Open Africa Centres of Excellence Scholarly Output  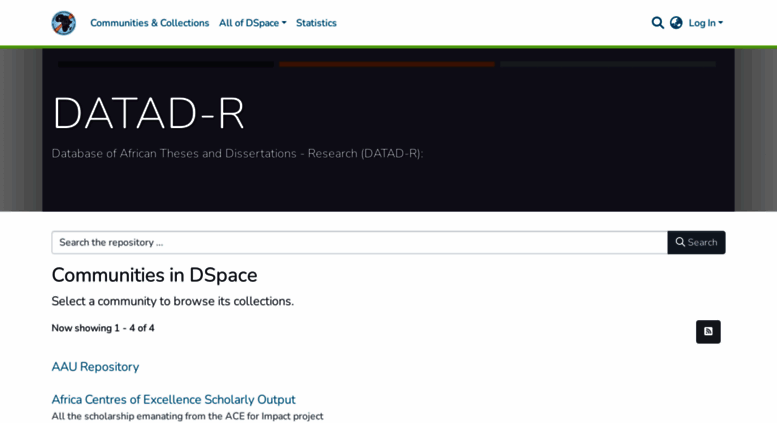coord(173,399)
